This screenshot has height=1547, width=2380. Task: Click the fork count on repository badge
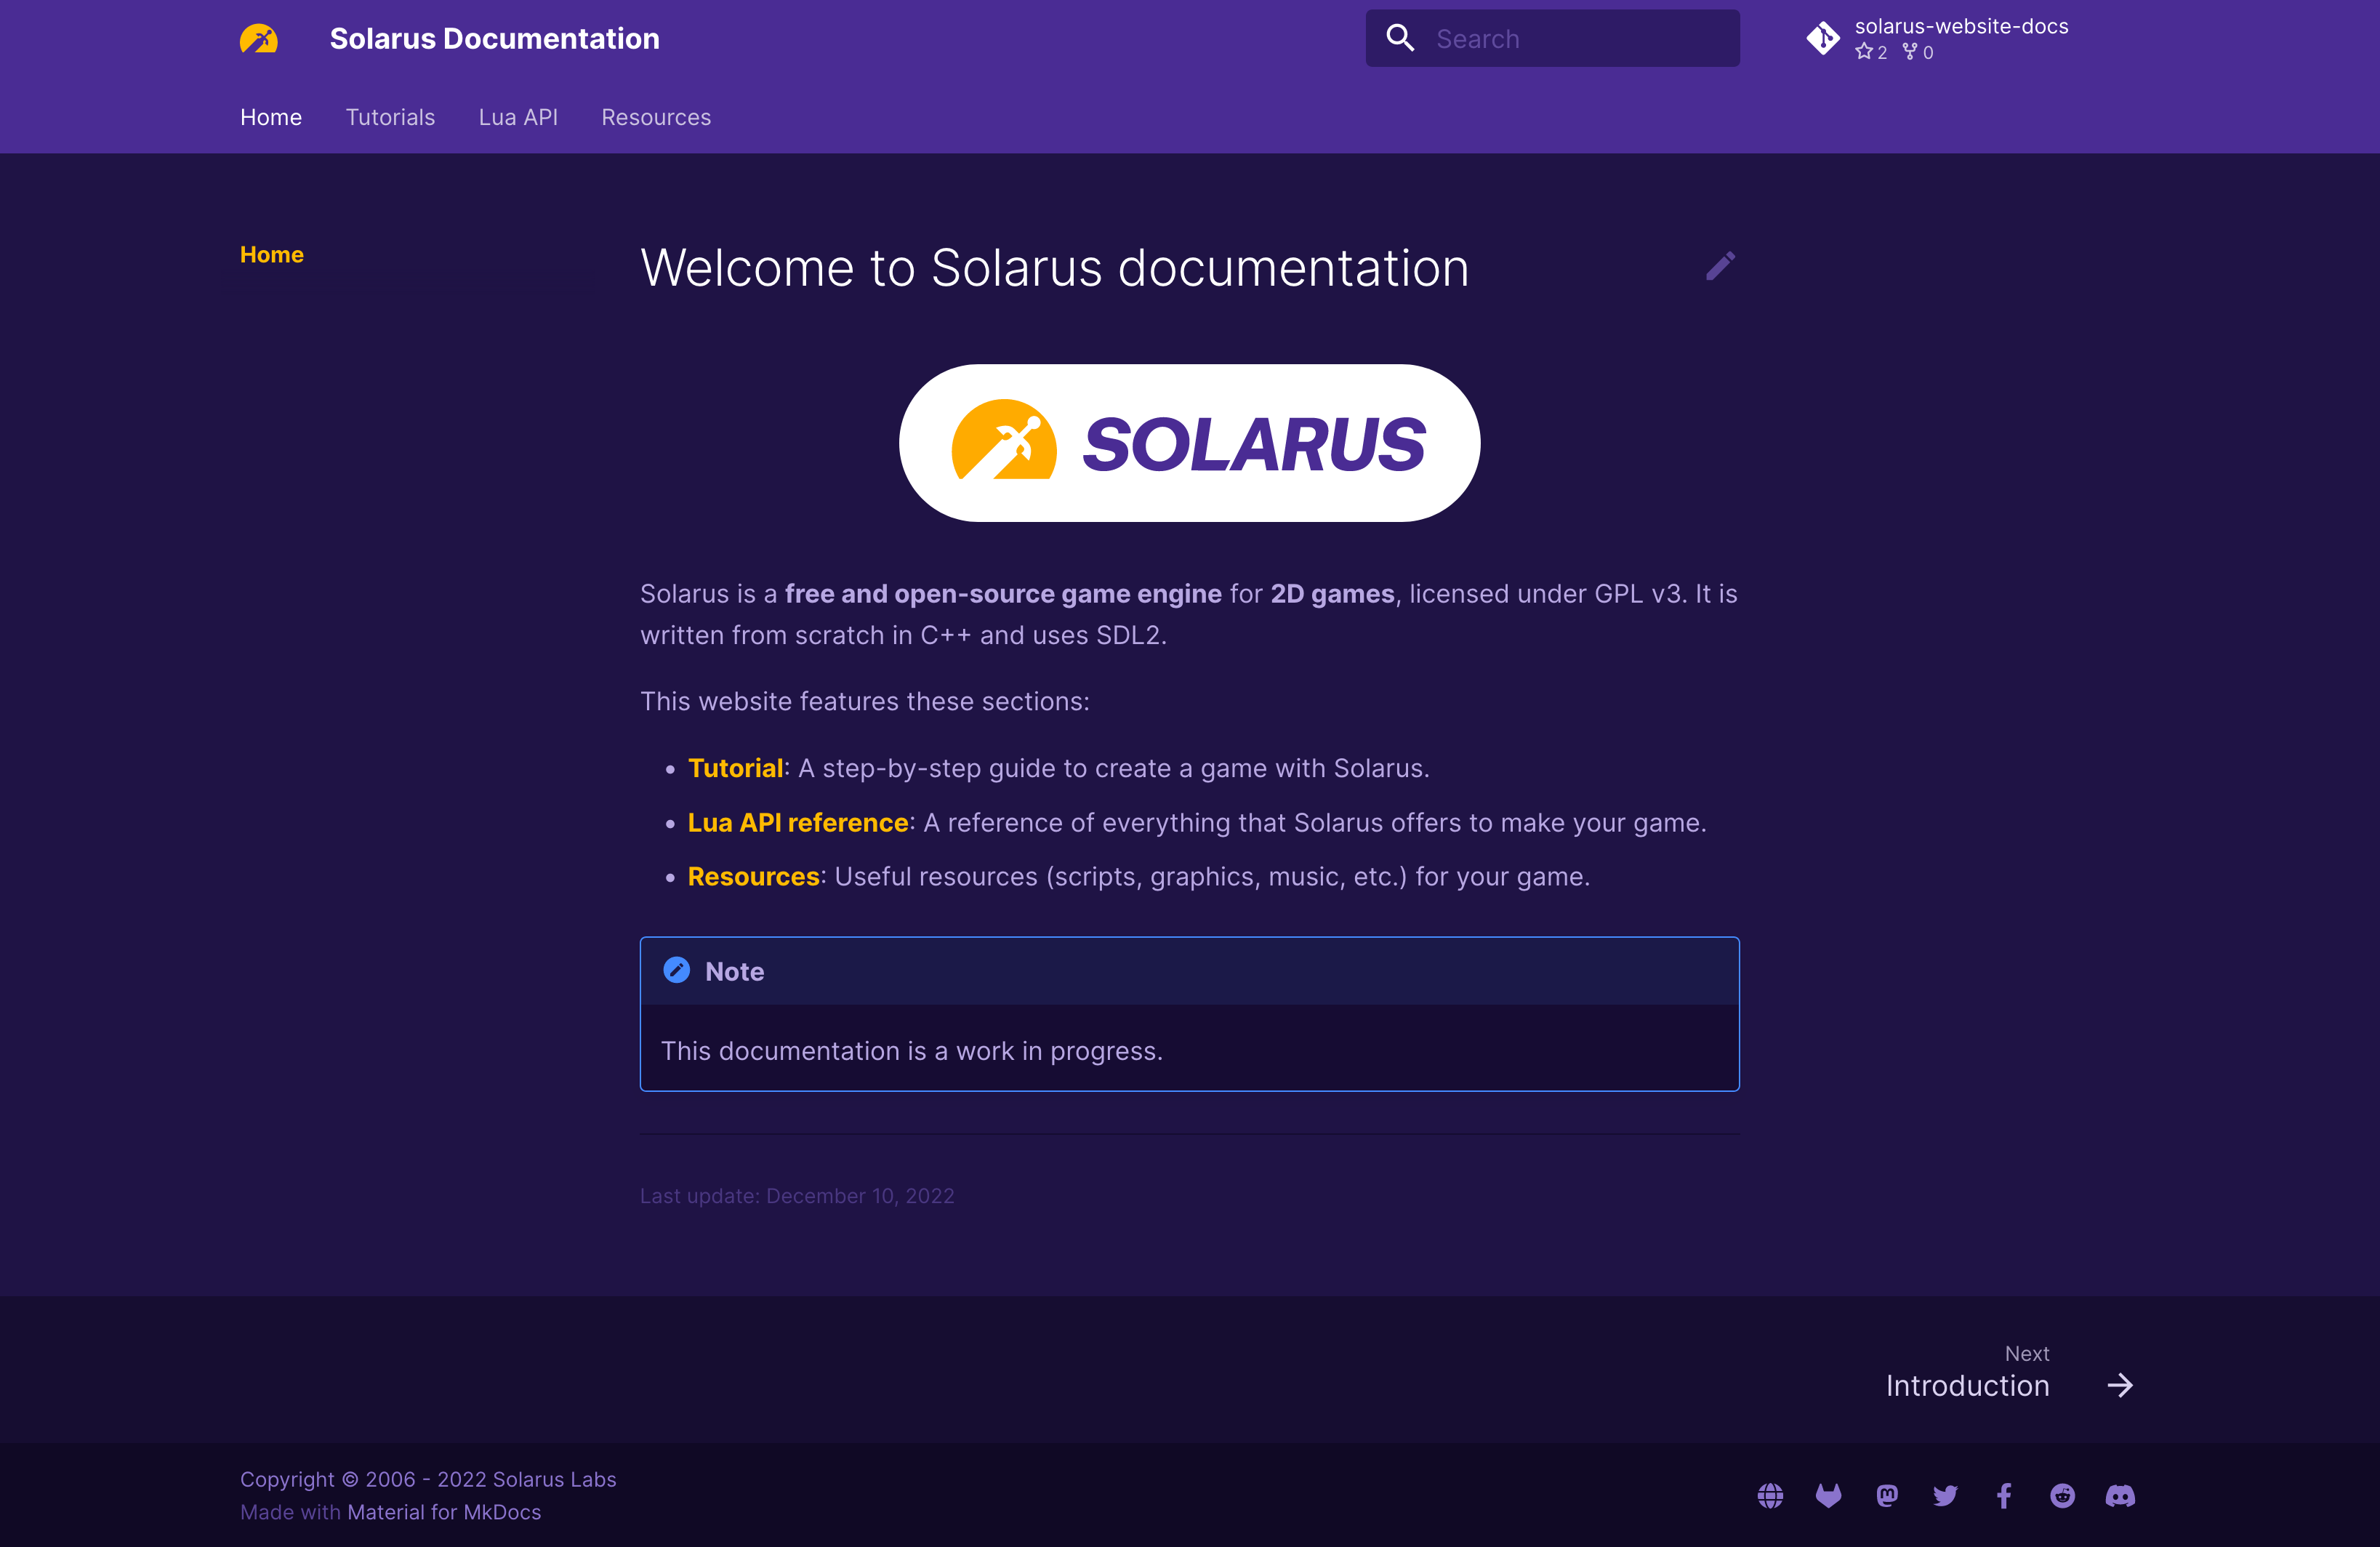pyautogui.click(x=1929, y=52)
